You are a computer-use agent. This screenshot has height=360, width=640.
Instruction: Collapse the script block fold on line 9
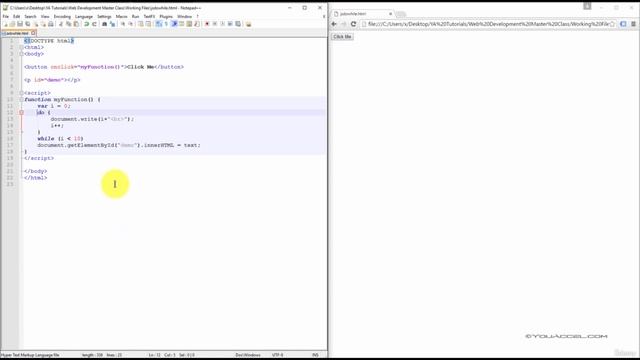pyautogui.click(x=21, y=93)
